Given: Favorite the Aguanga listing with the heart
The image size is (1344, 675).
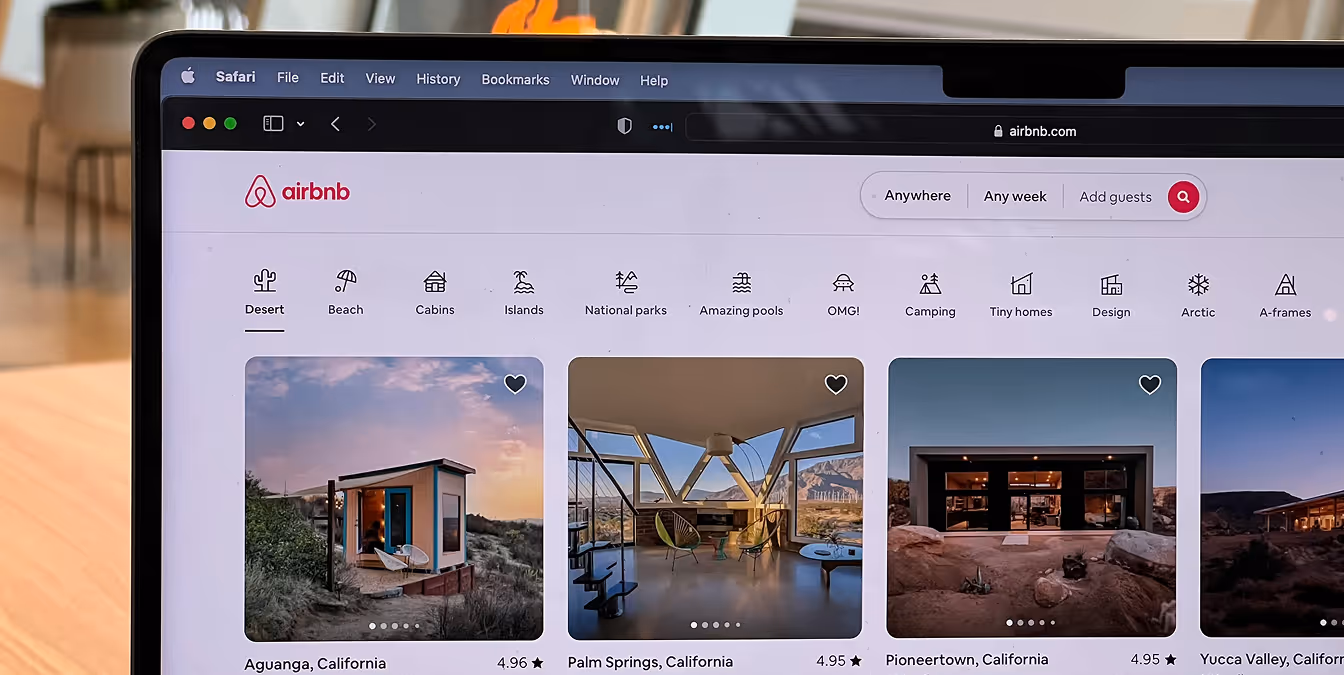Looking at the screenshot, I should click(515, 383).
